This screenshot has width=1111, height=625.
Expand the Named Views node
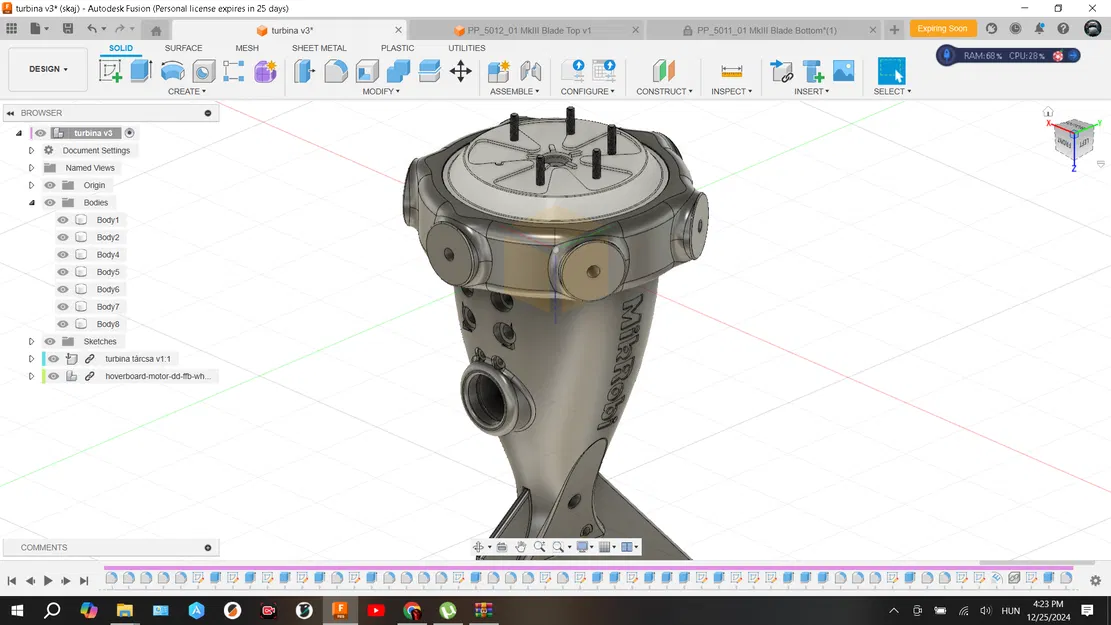click(31, 168)
